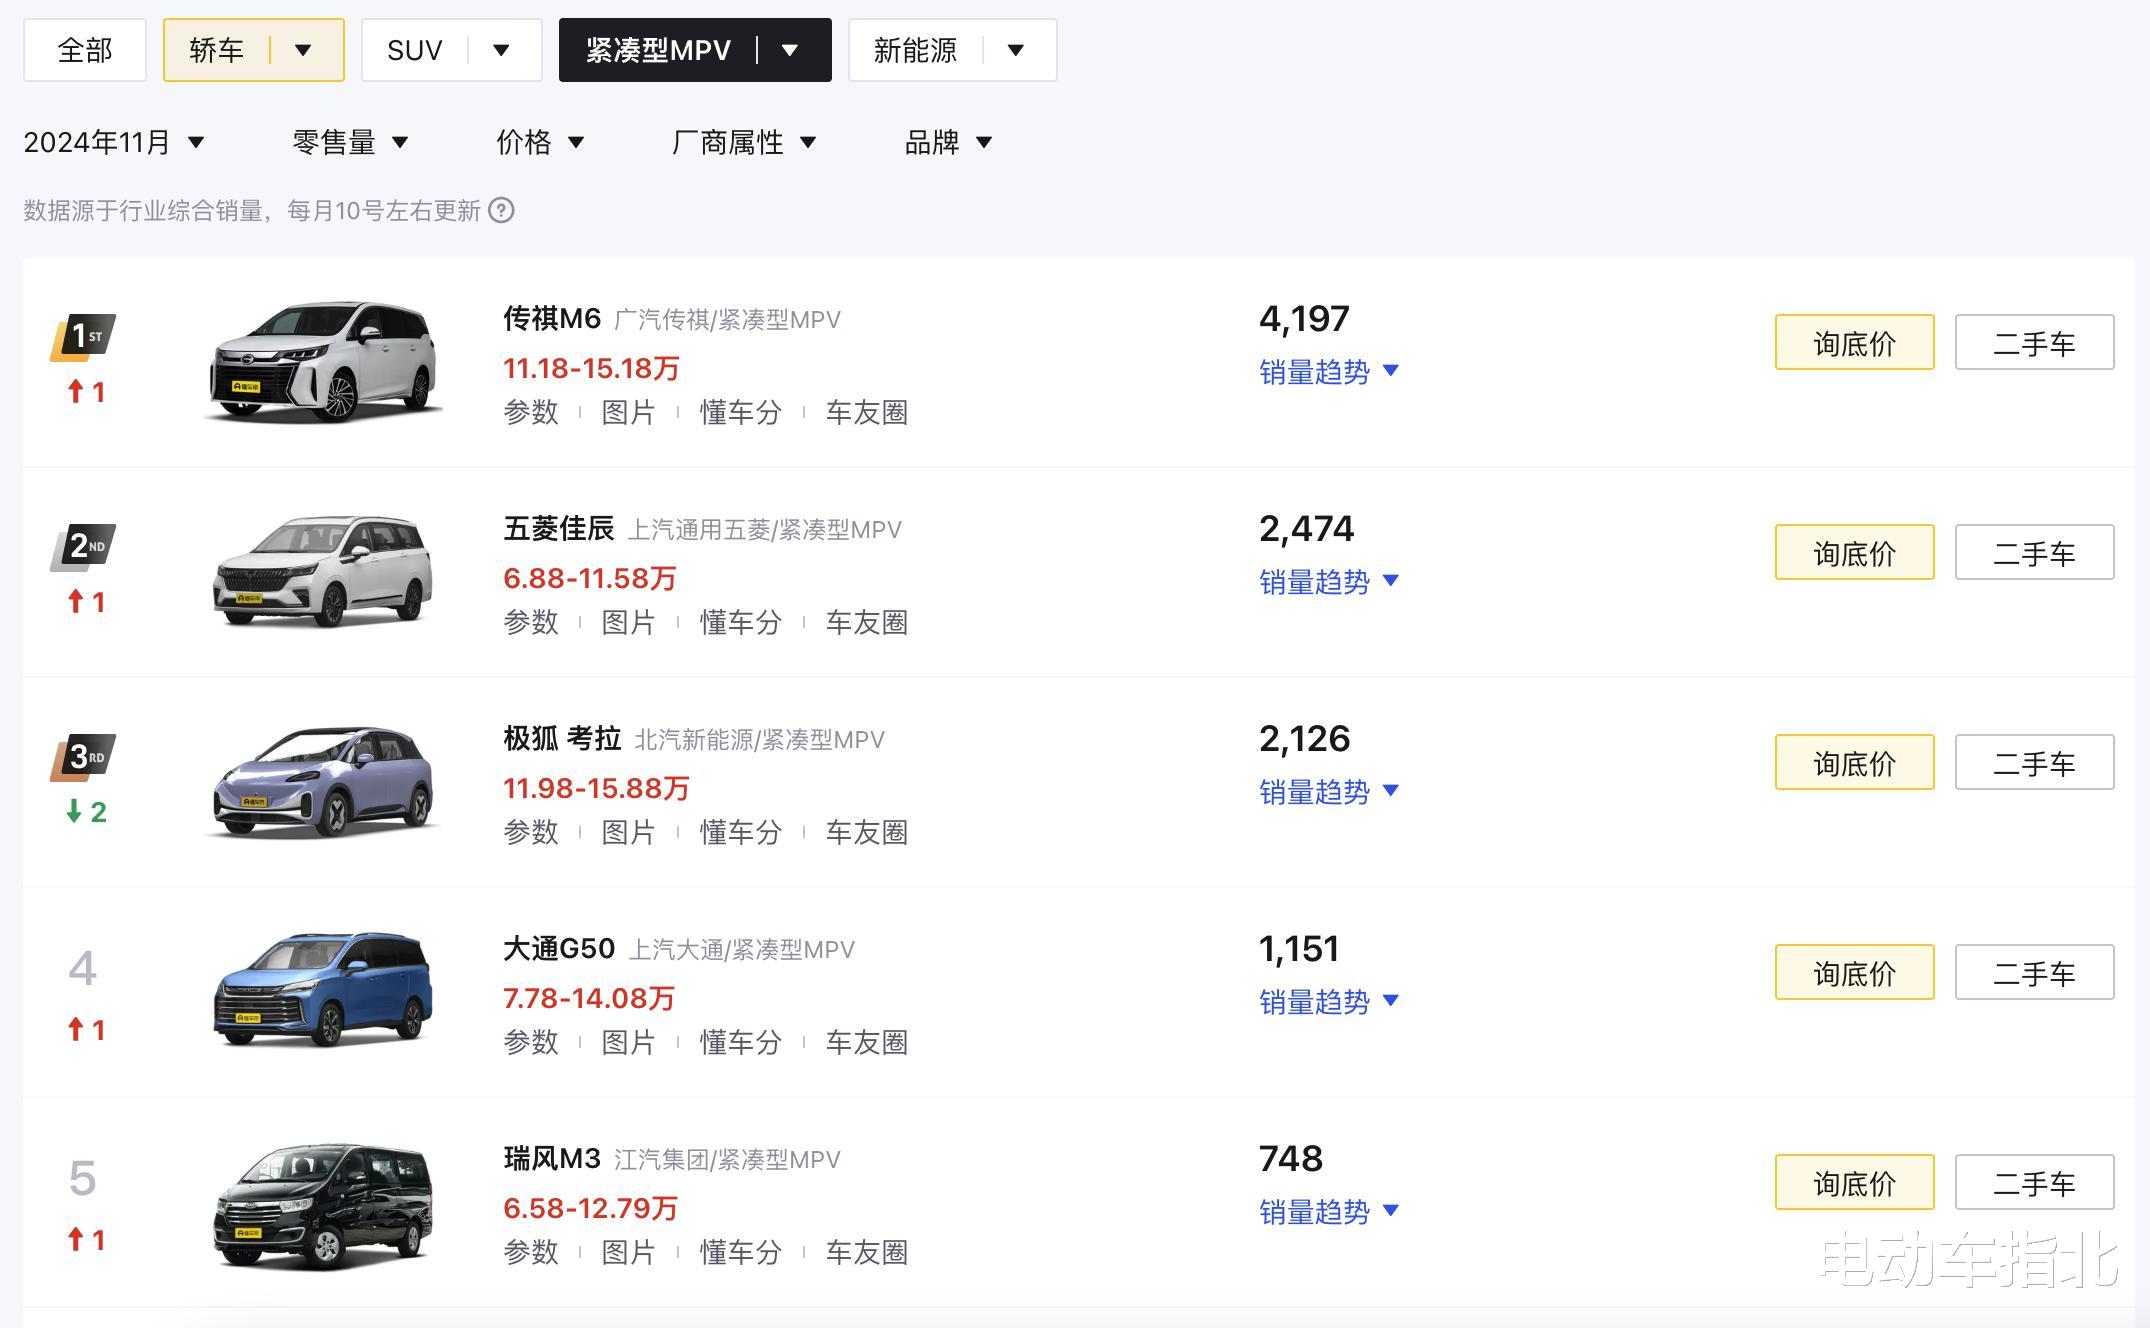Open 懂车分 link for 瑞风M3
The width and height of the screenshot is (2150, 1328).
point(740,1253)
